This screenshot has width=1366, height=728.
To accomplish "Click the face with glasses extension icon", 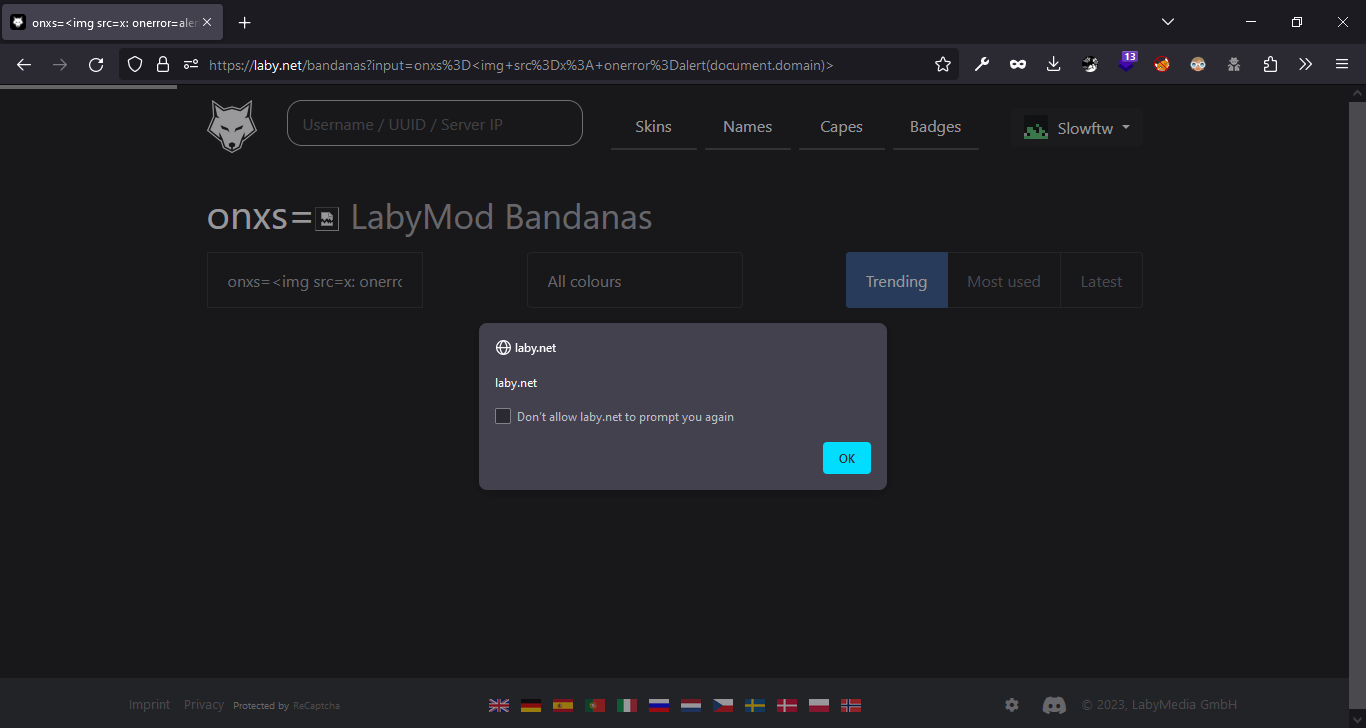I will [x=1198, y=64].
